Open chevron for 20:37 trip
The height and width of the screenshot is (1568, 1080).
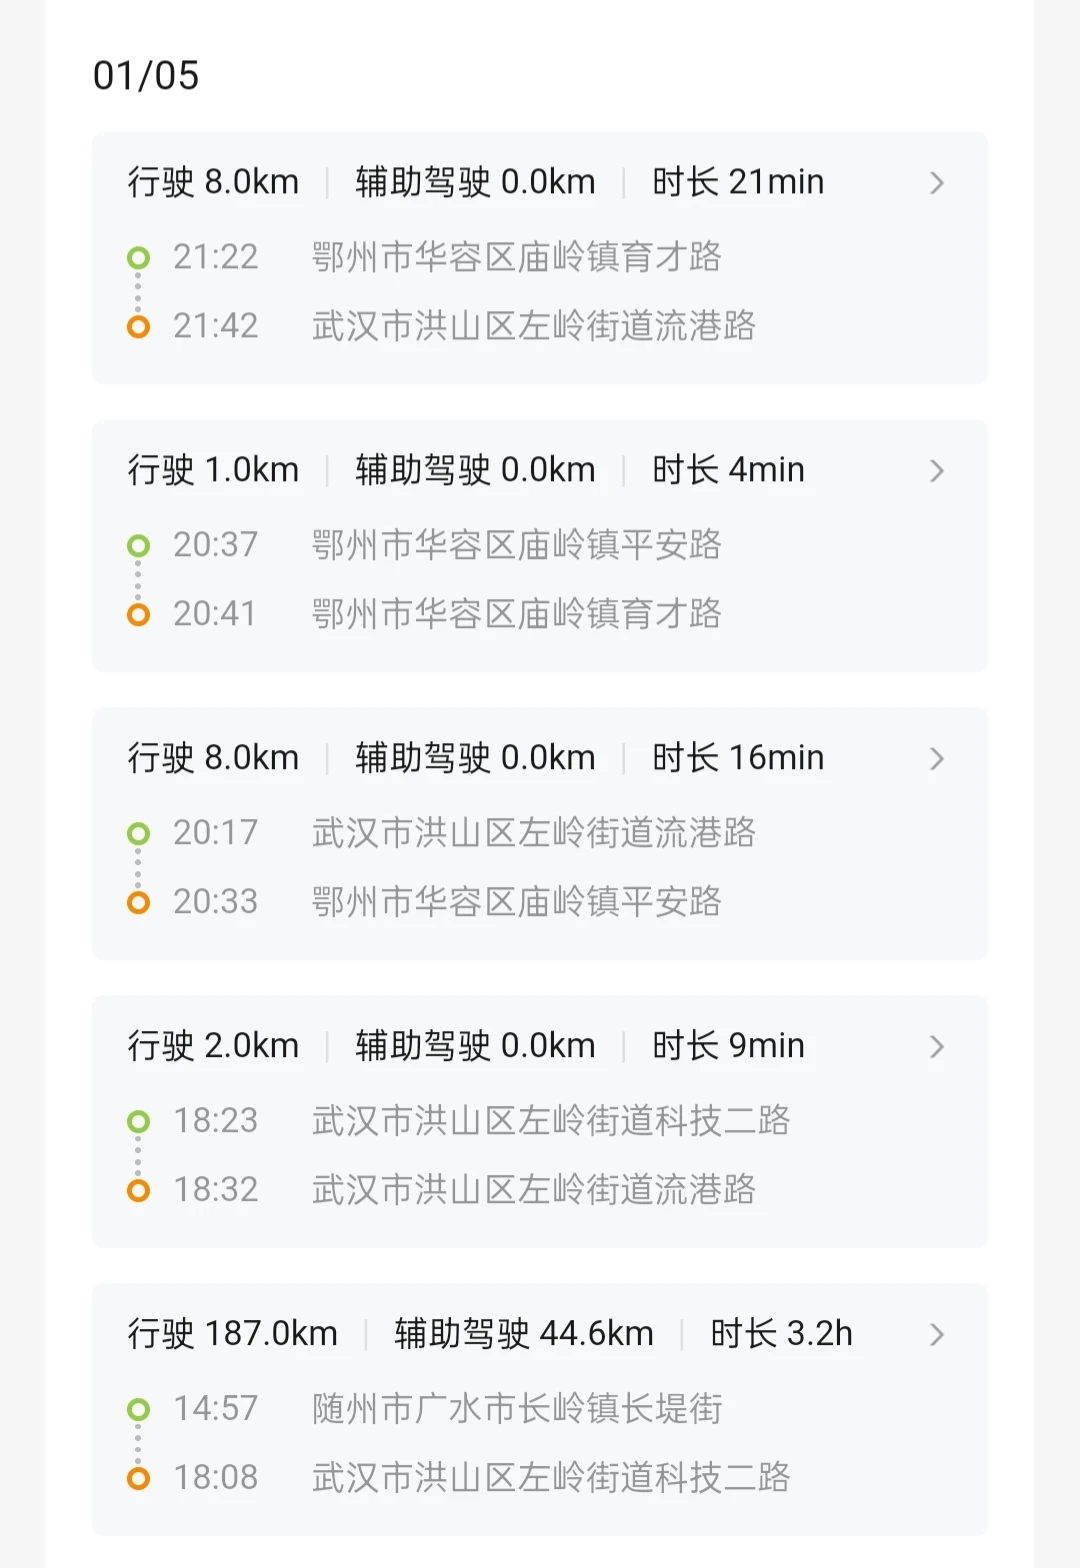point(936,471)
